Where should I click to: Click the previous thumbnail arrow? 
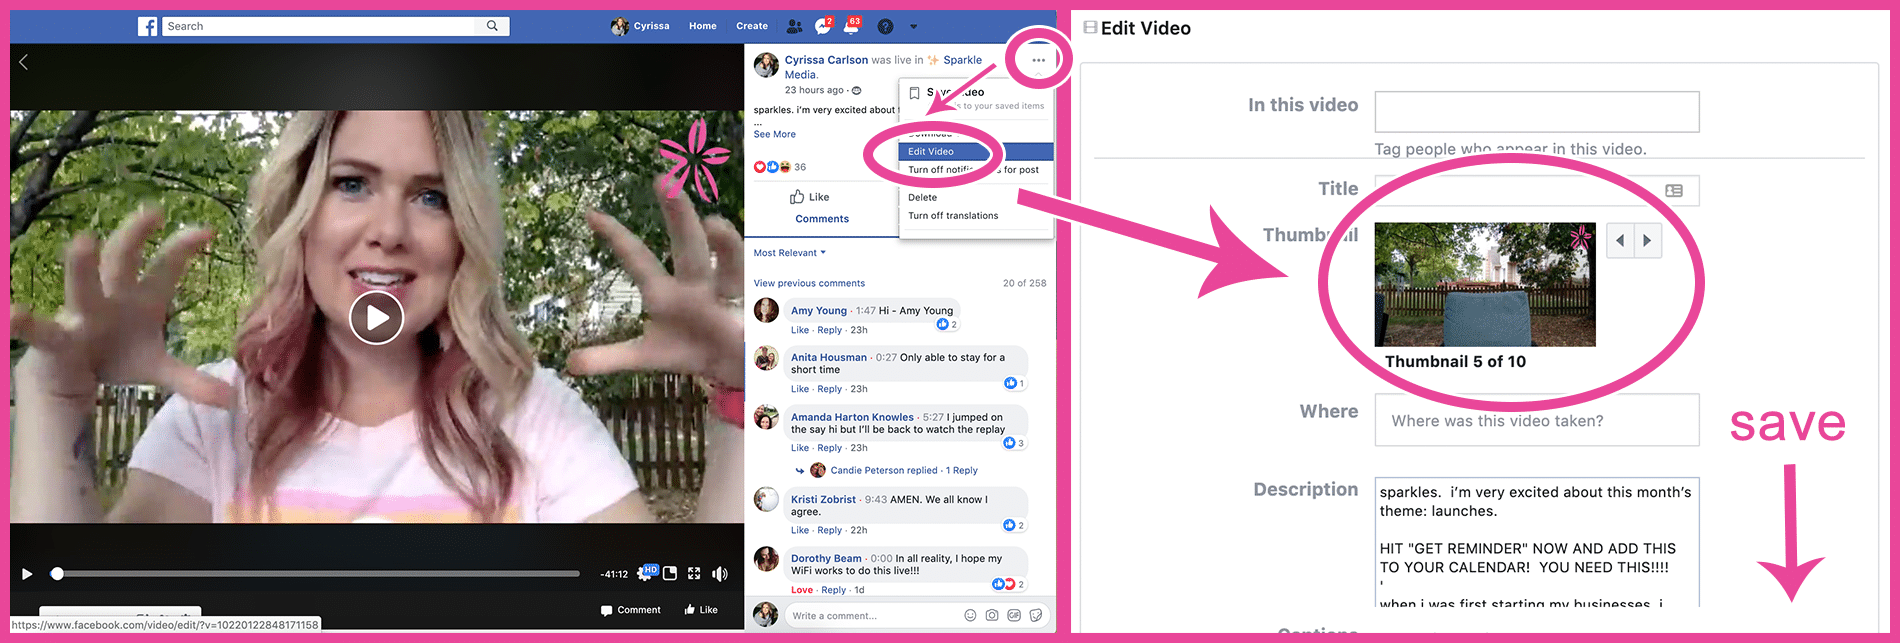[1620, 241]
